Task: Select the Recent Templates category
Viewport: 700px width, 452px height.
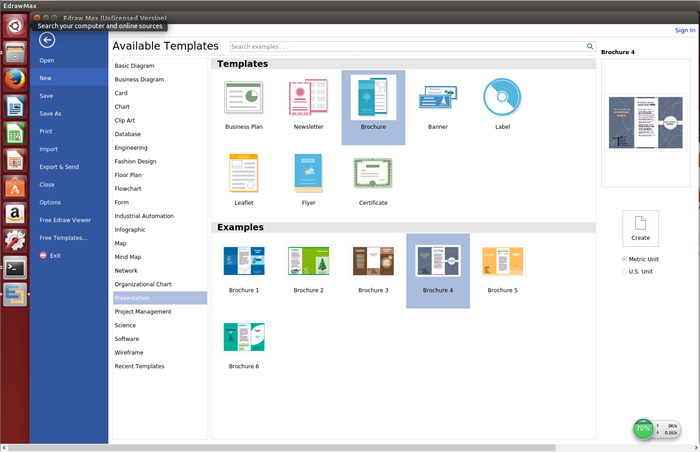Action: [x=160, y=366]
